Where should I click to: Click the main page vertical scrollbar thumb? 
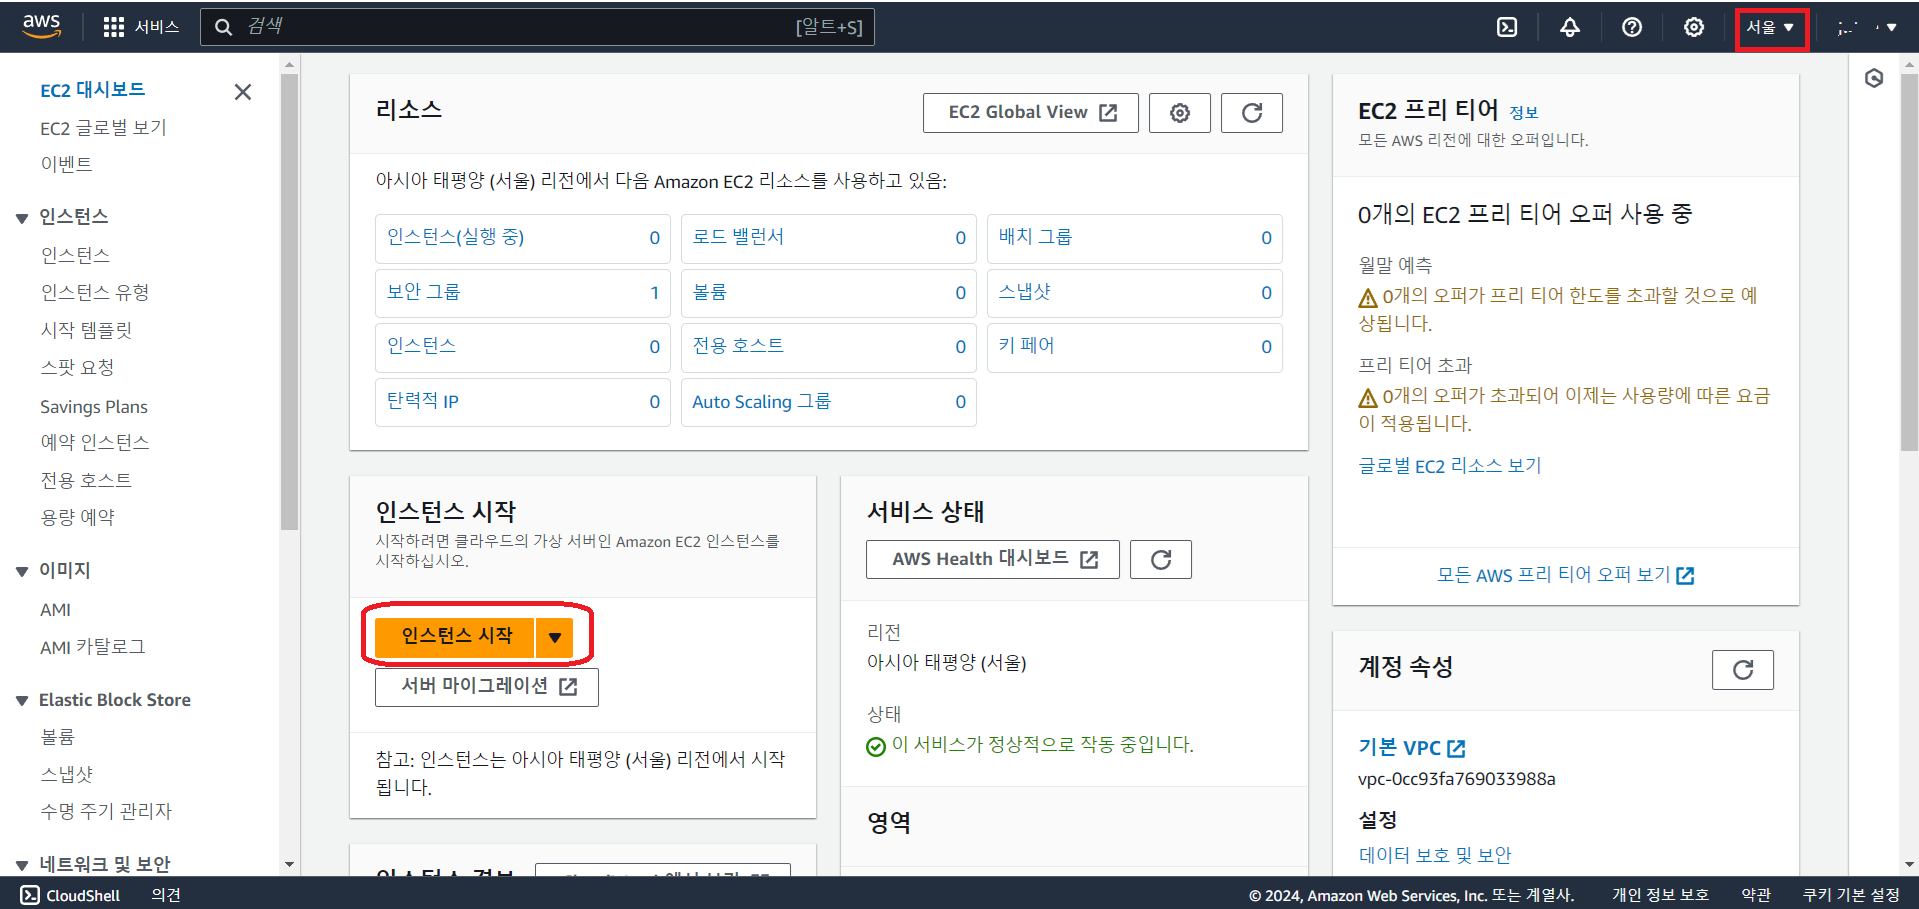point(1909,260)
